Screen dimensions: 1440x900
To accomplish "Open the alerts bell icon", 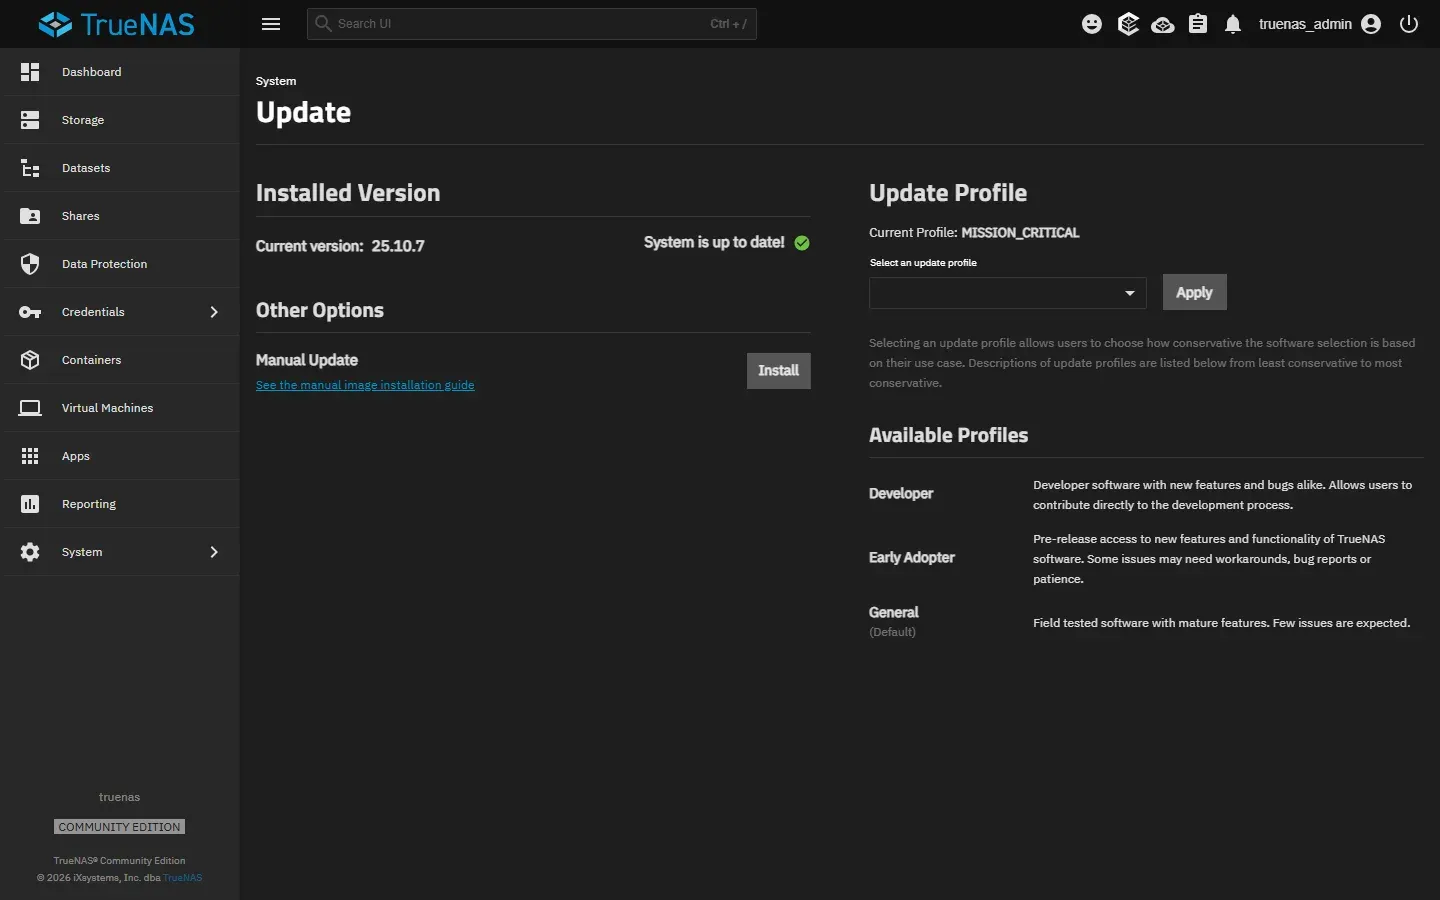I will tap(1233, 24).
